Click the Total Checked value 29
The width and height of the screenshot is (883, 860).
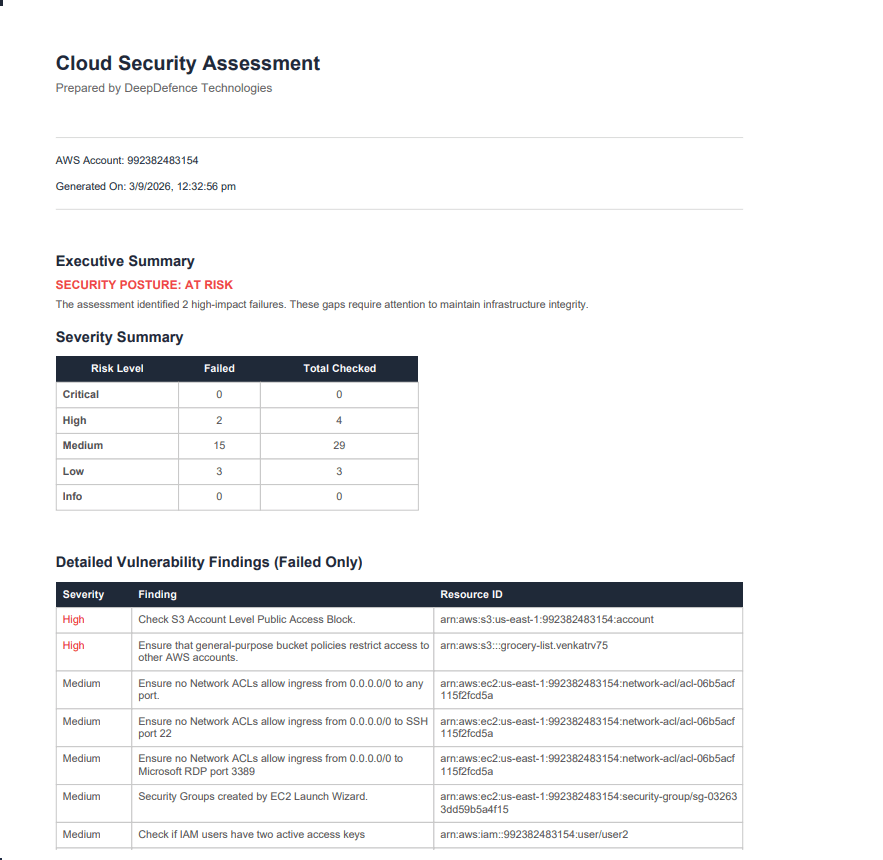click(x=339, y=445)
